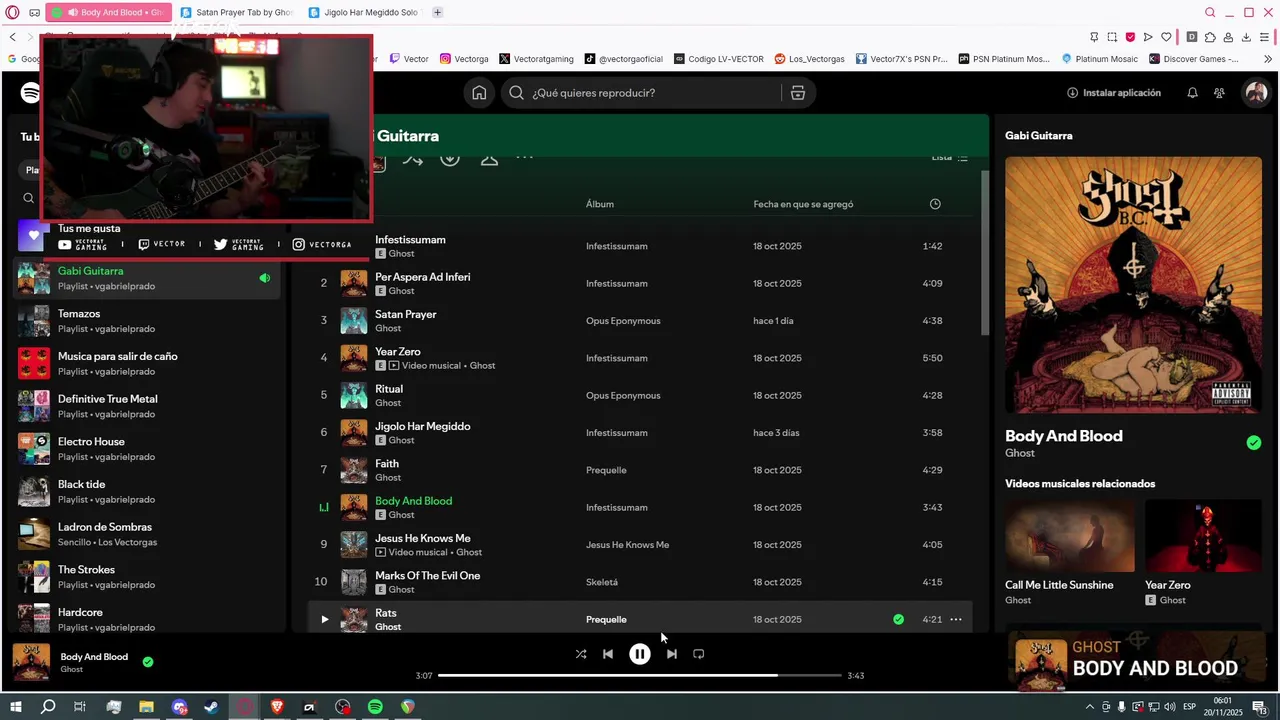1280x720 pixels.
Task: Mute the Body And Blood tab via its speaker icon
Action: pos(72,12)
